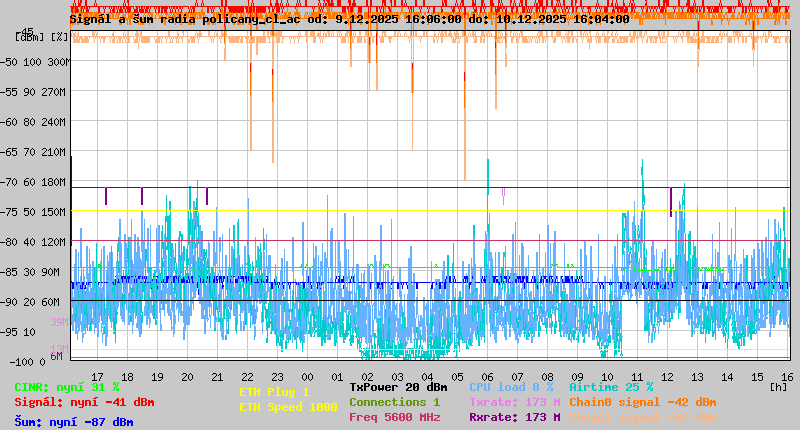This screenshot has height=430, width=800.
Task: Click the Chain0 signal -42 dBm legend entry
Action: coord(642,402)
